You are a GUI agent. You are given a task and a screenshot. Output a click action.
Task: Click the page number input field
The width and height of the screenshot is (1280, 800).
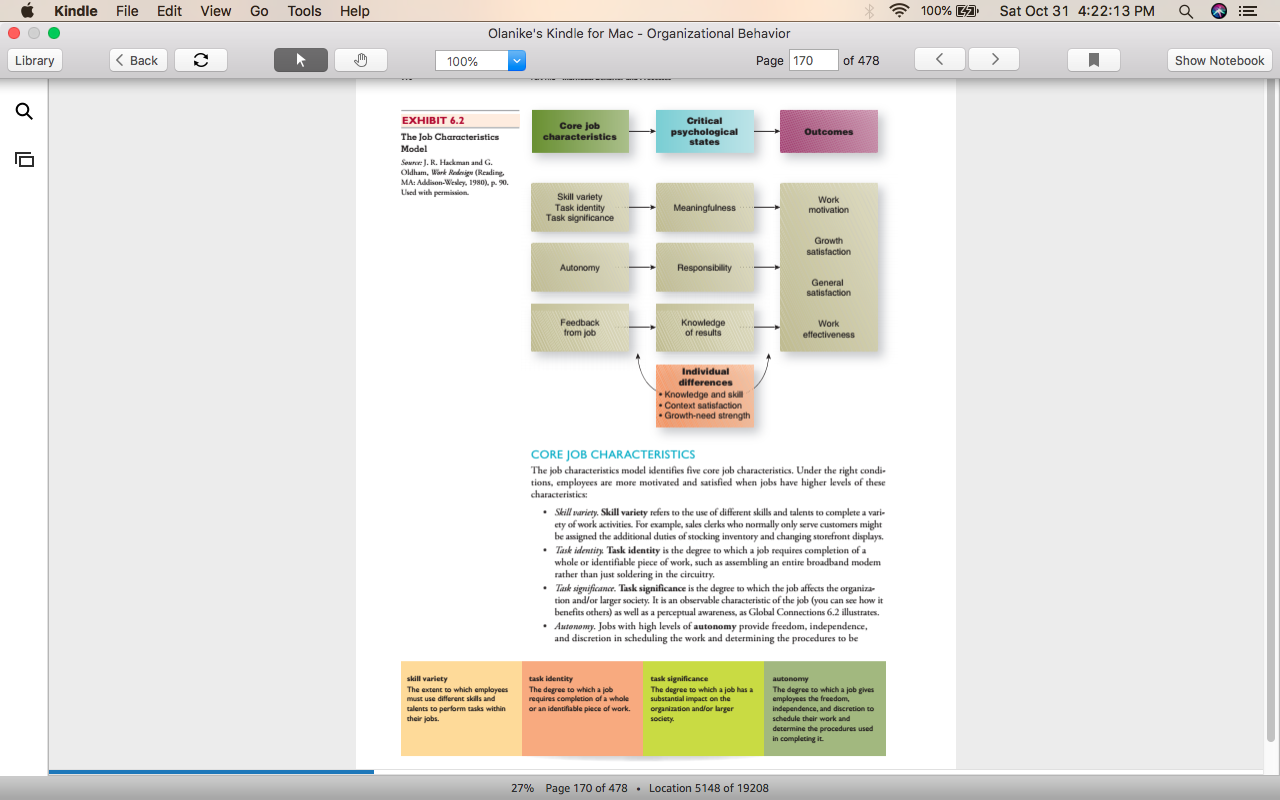(x=814, y=60)
